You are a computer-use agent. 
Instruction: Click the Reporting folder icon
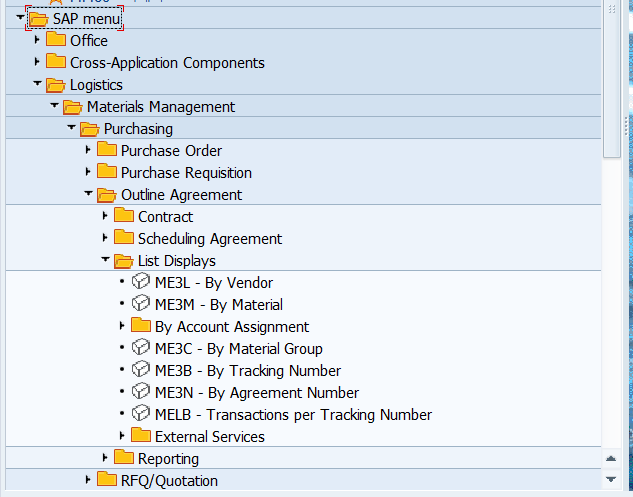(x=124, y=457)
